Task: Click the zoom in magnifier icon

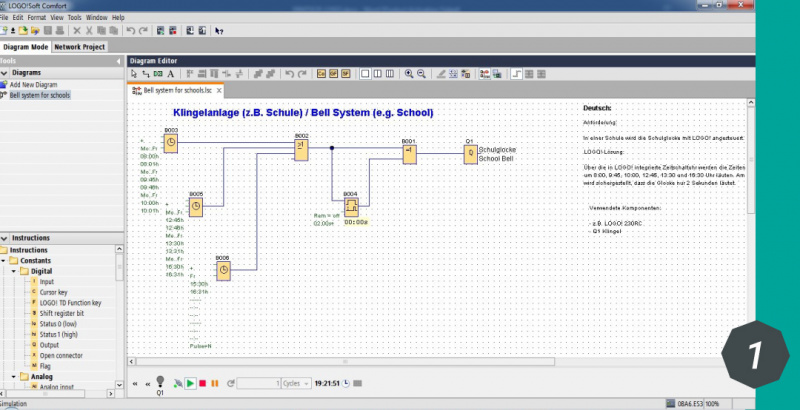Action: click(x=409, y=73)
